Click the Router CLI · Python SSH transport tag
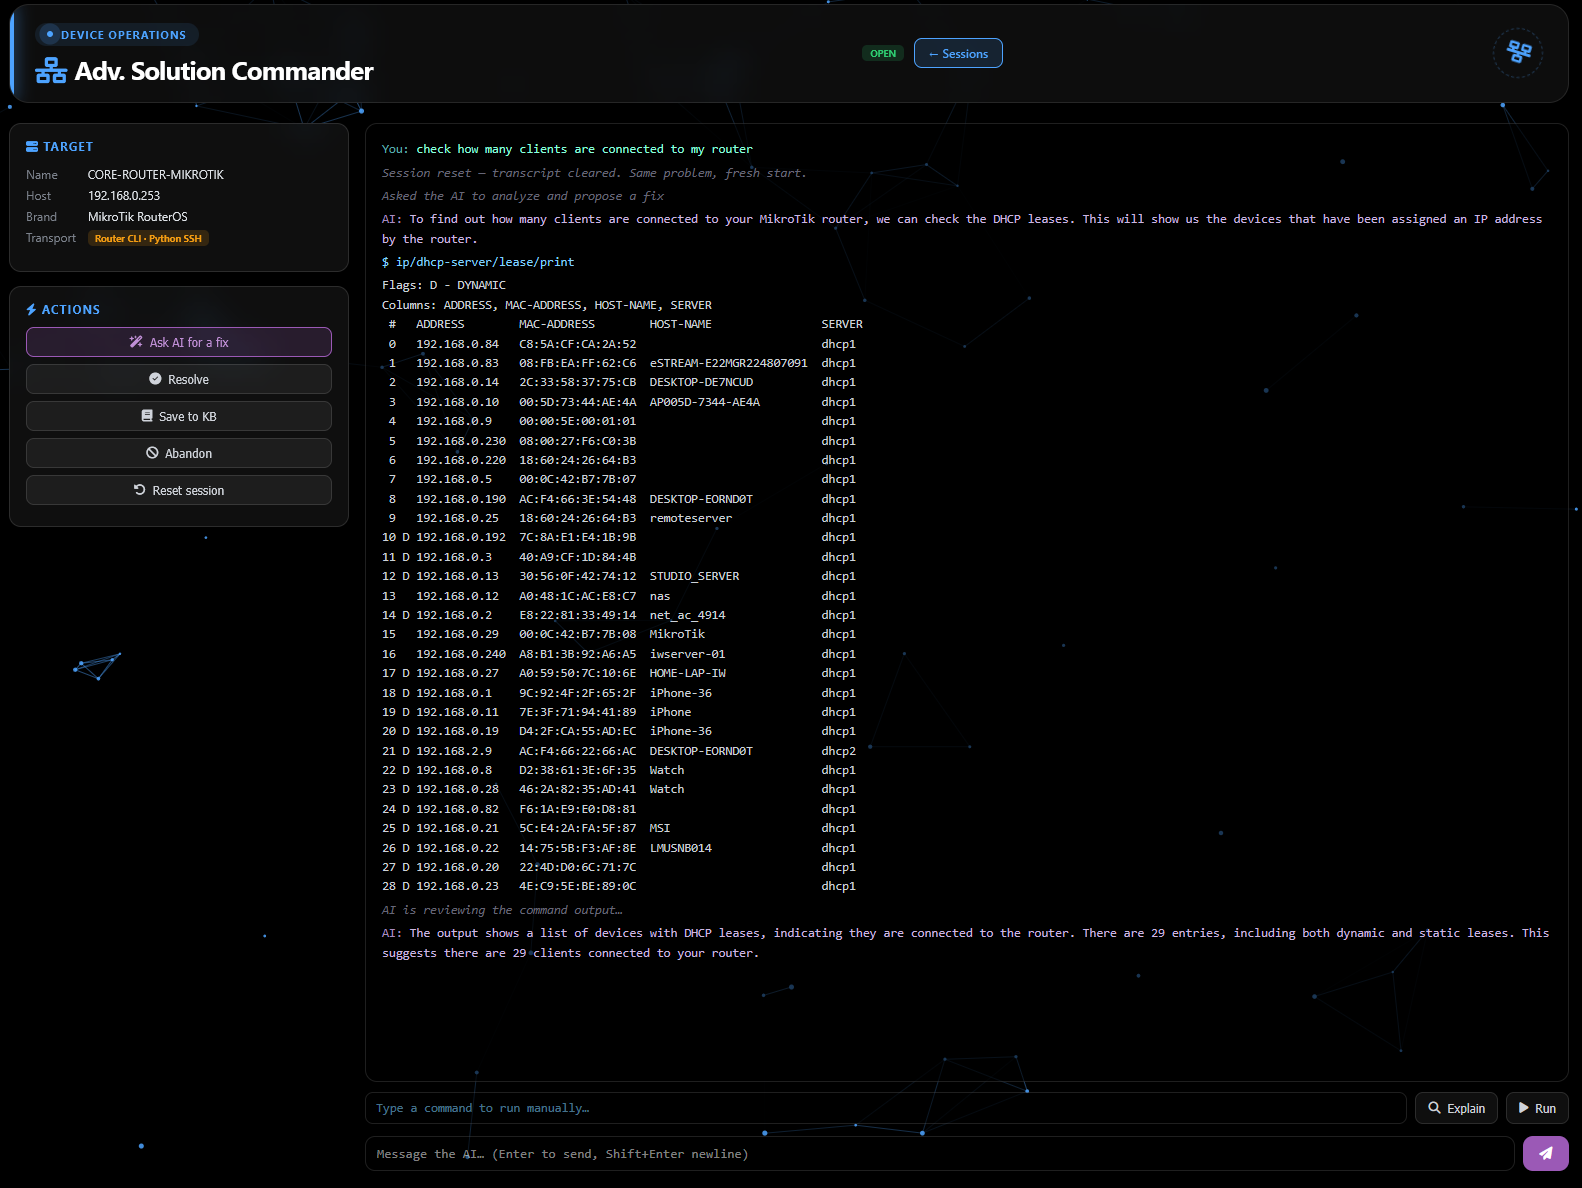 coord(148,238)
